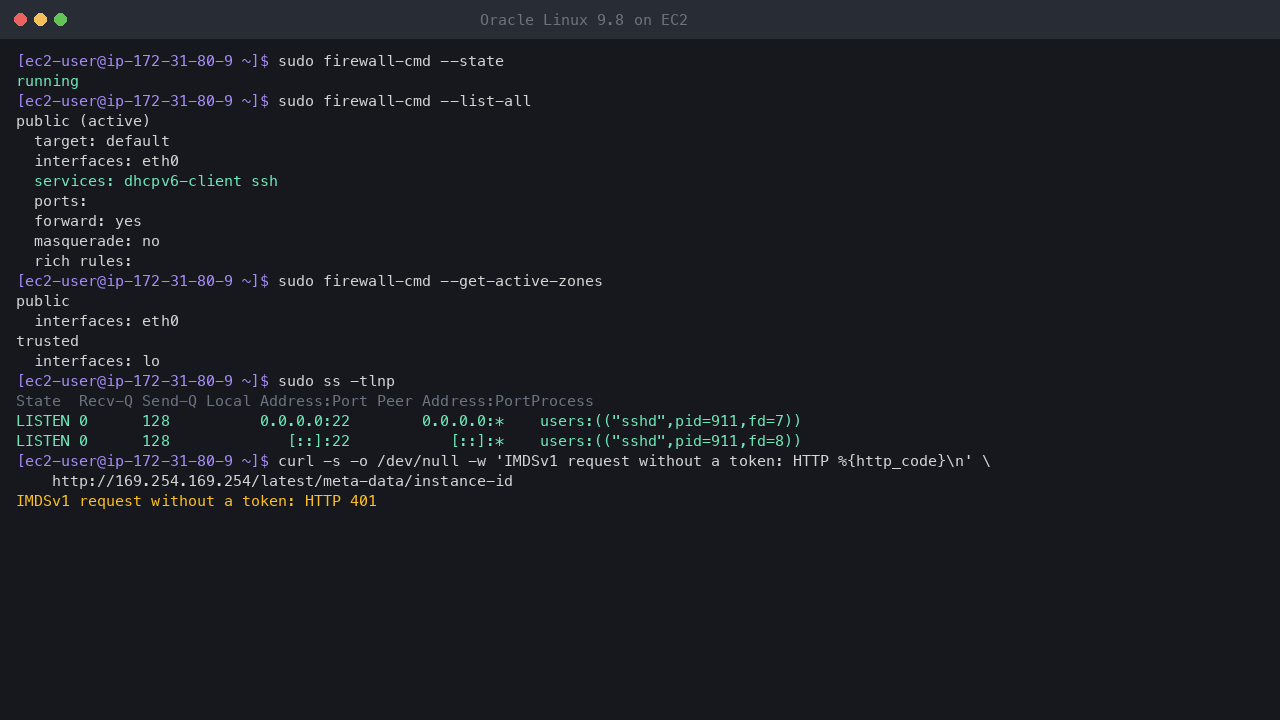1280x720 pixels.
Task: Select the '0.0.0.0:22' listening address
Action: (x=305, y=421)
